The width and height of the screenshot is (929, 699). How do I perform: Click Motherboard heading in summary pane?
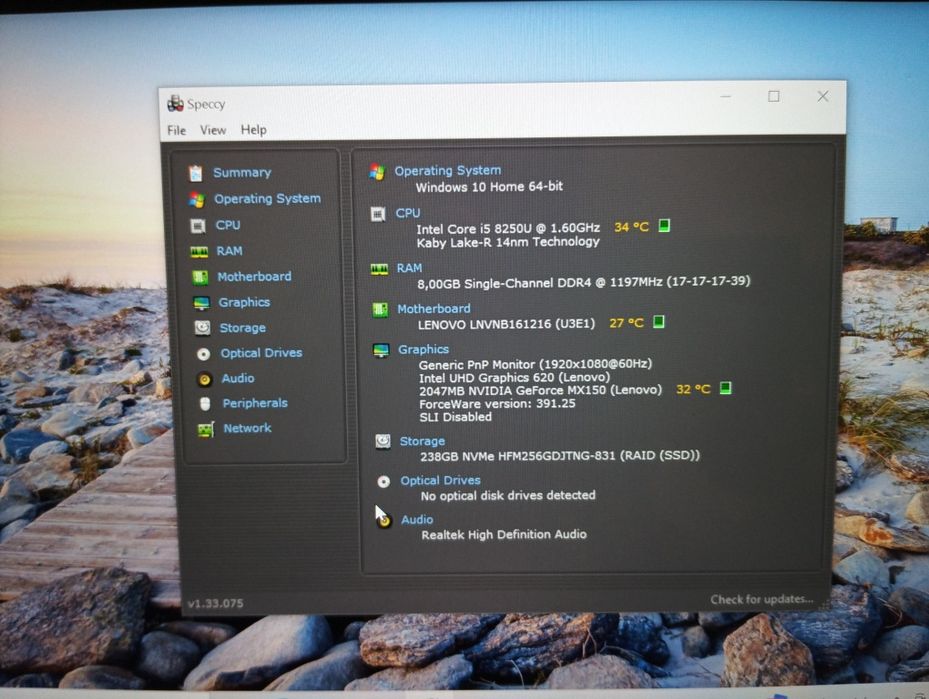click(x=434, y=309)
